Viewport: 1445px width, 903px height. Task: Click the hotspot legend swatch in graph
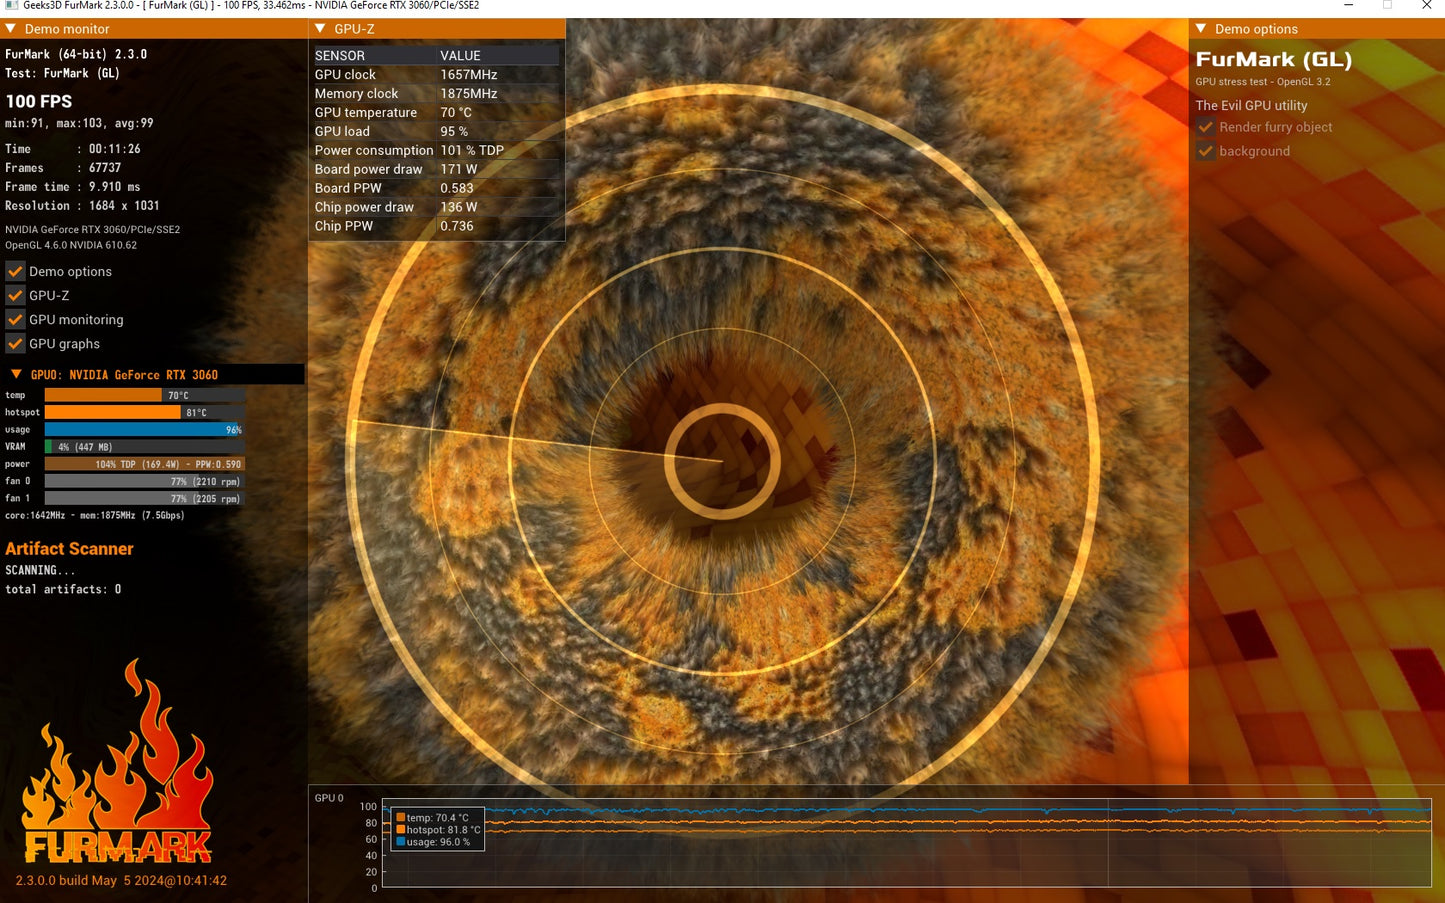point(401,830)
